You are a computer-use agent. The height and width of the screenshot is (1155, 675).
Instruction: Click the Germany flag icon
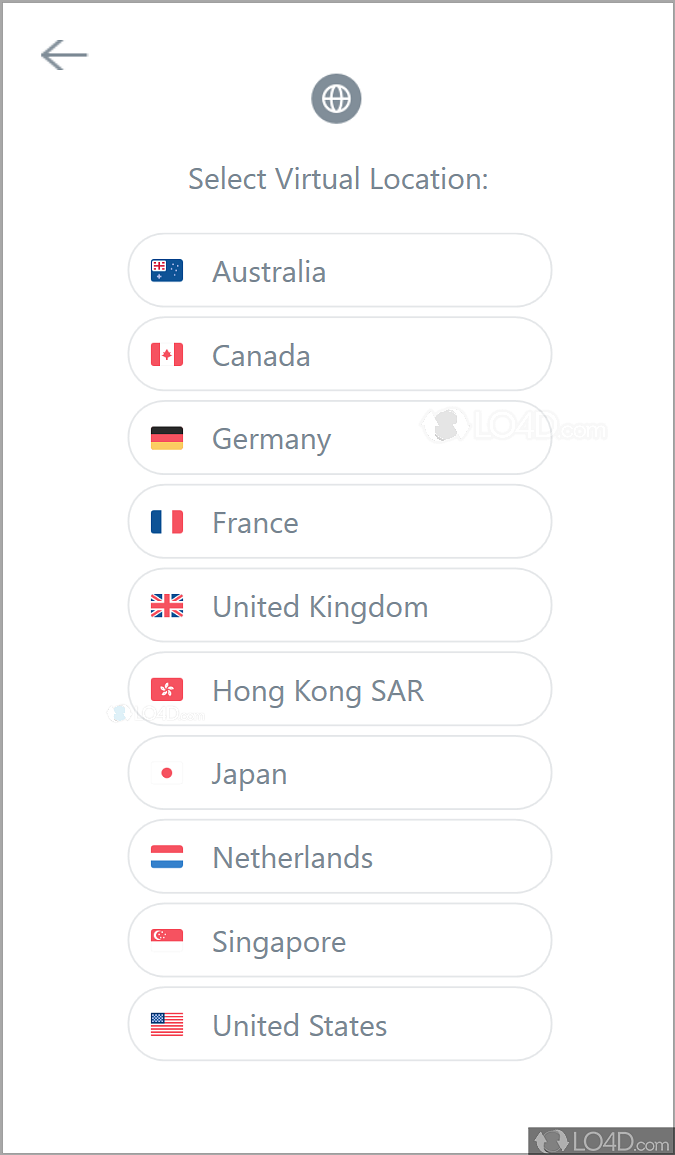(x=167, y=438)
